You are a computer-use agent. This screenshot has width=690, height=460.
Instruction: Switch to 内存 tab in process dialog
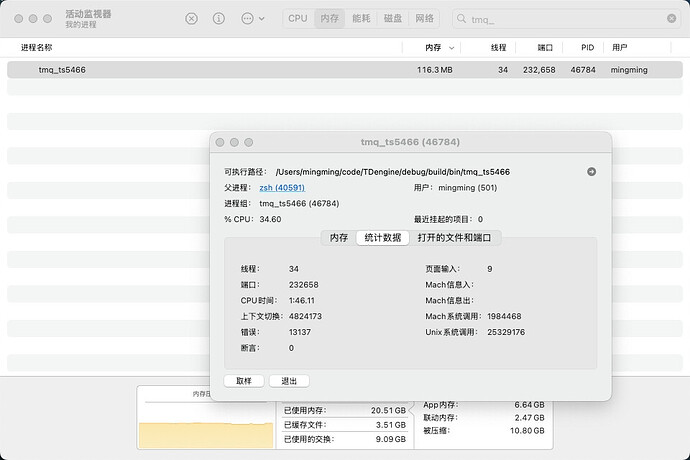coord(339,237)
